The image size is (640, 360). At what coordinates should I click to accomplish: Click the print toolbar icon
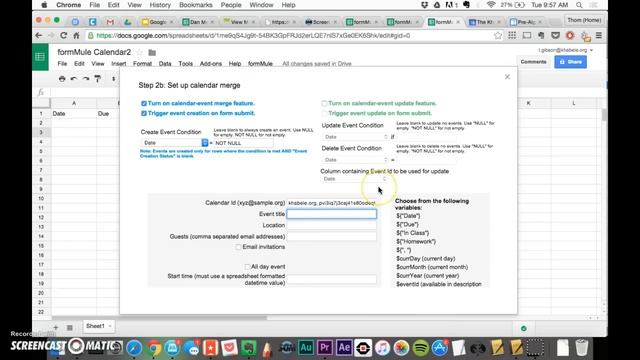[x=62, y=79]
